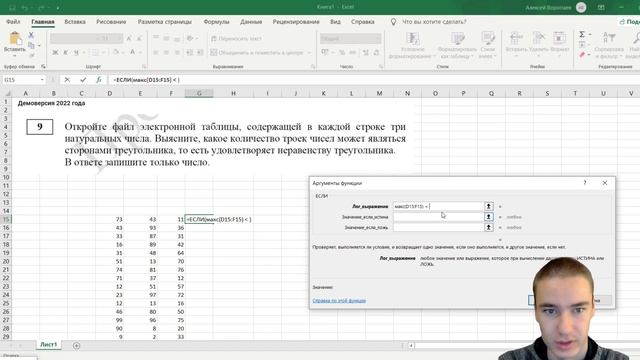Click the decrease font size icon
This screenshot has height=360, width=640.
coord(139,38)
